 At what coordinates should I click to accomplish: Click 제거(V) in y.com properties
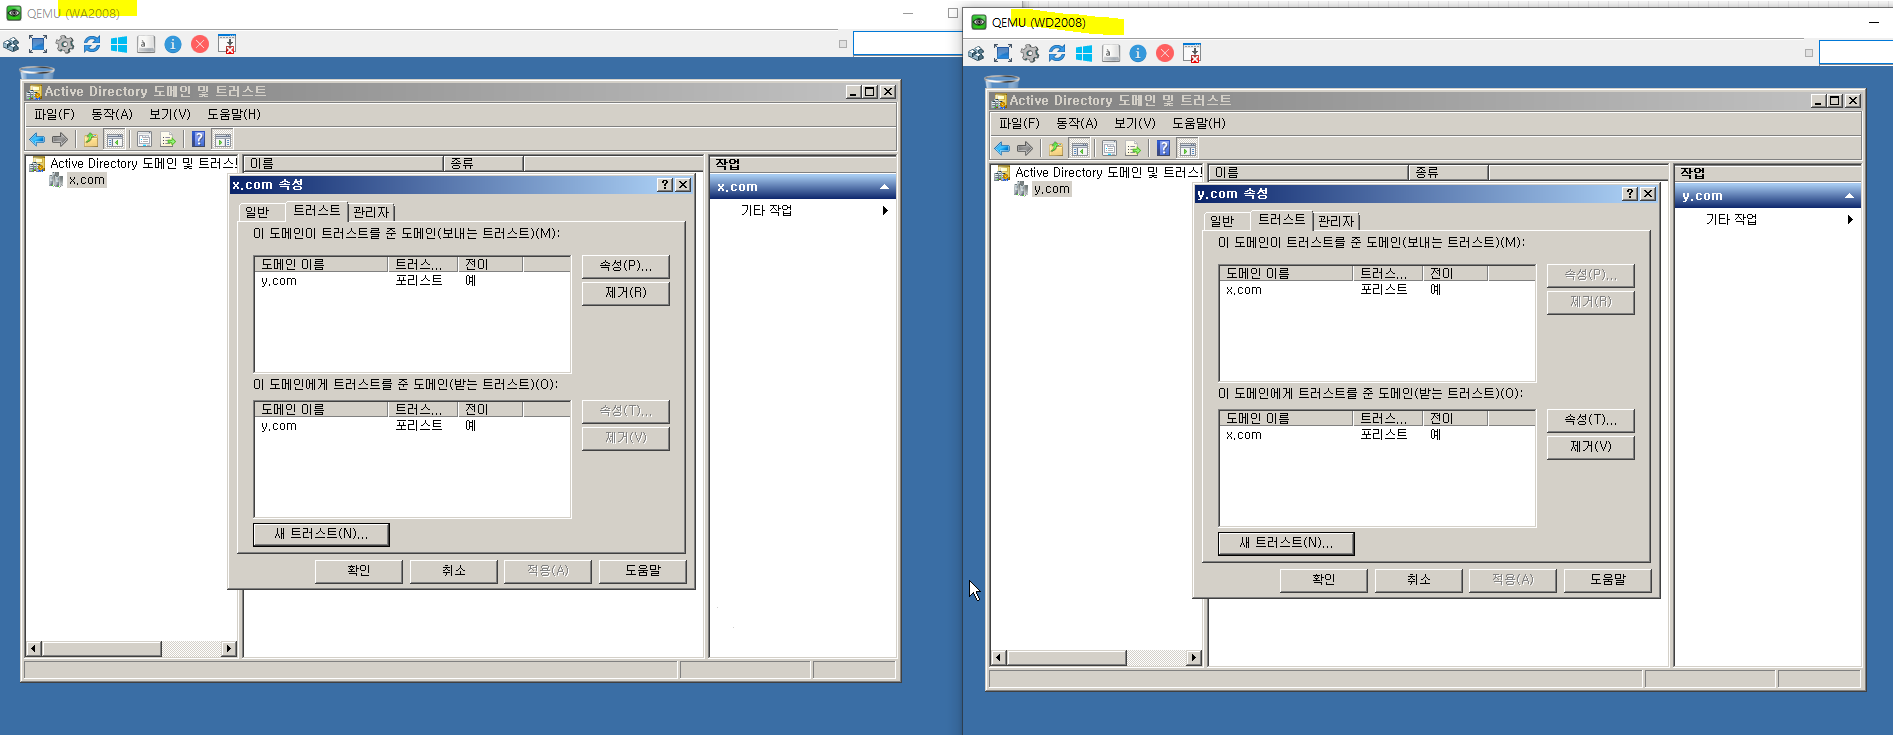[1591, 447]
